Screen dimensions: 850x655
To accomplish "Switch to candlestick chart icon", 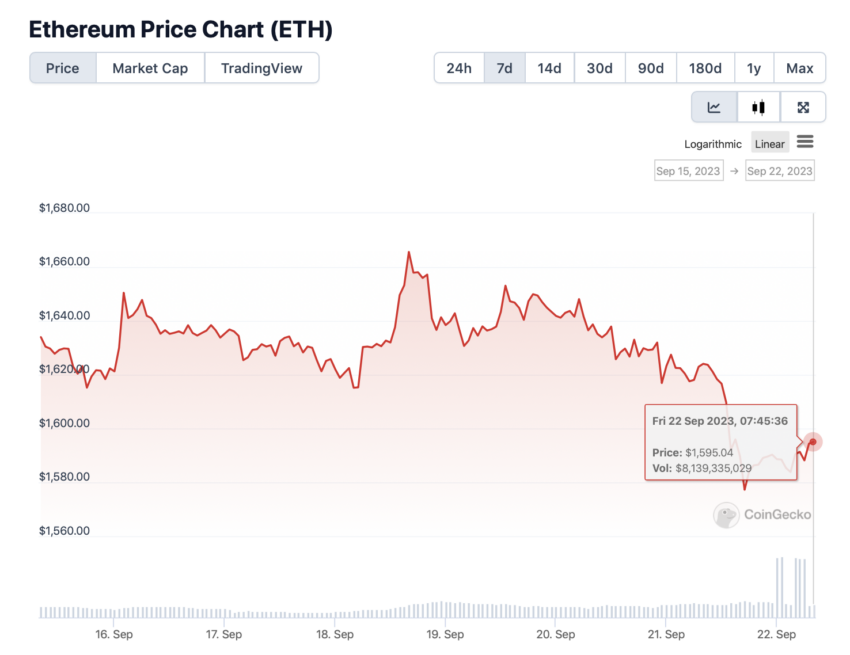I will coord(758,107).
